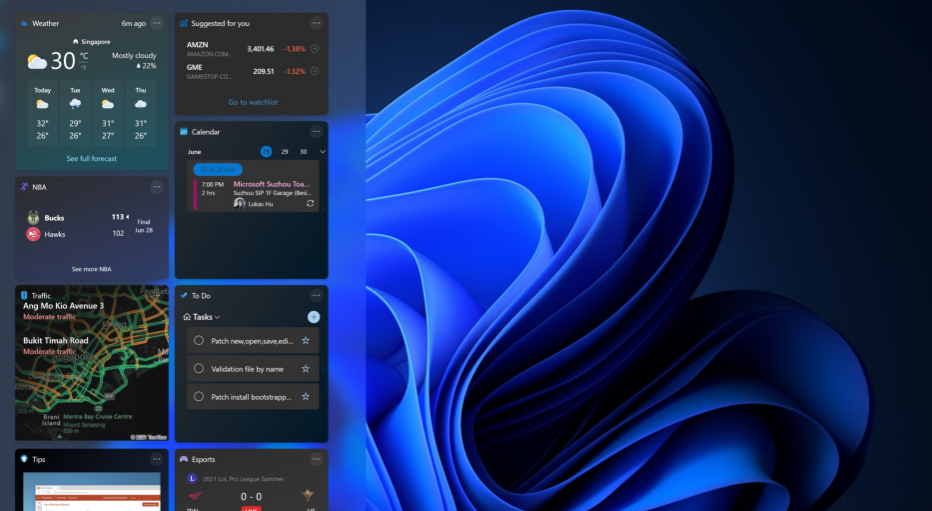Click the in 27 min event badge
The width and height of the screenshot is (932, 511).
click(218, 169)
